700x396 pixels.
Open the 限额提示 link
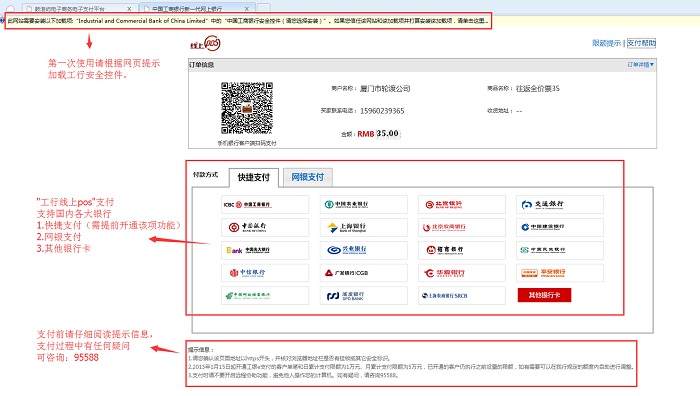coord(606,43)
